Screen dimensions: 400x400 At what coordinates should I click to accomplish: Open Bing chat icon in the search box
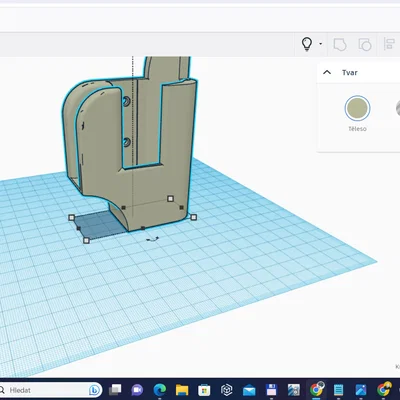[x=95, y=390]
